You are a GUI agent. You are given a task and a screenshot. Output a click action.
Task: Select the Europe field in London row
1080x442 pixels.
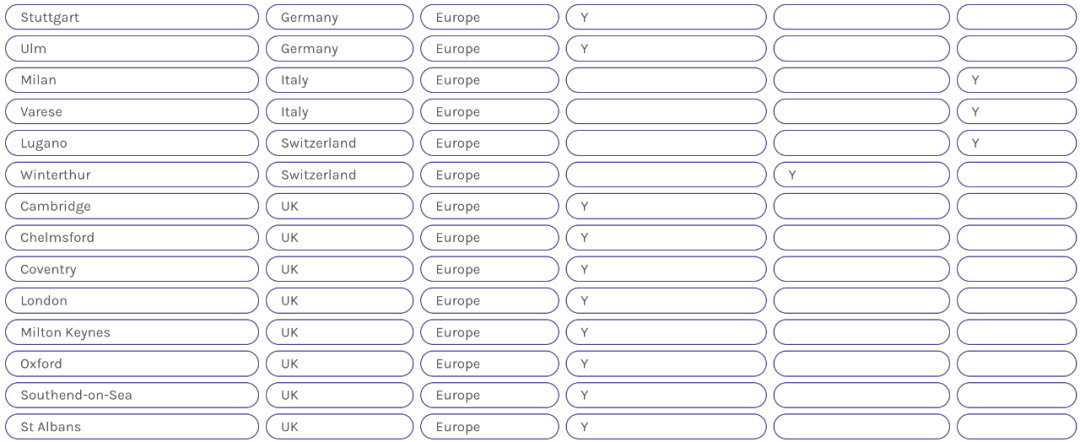[x=490, y=301]
